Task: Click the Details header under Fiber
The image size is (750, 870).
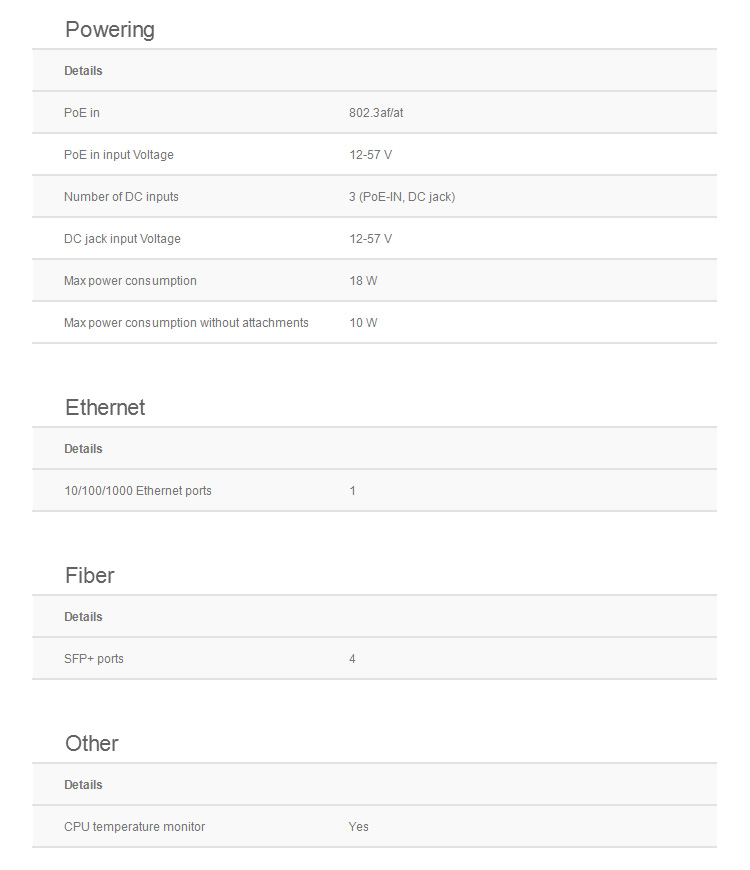Action: pyautogui.click(x=83, y=617)
